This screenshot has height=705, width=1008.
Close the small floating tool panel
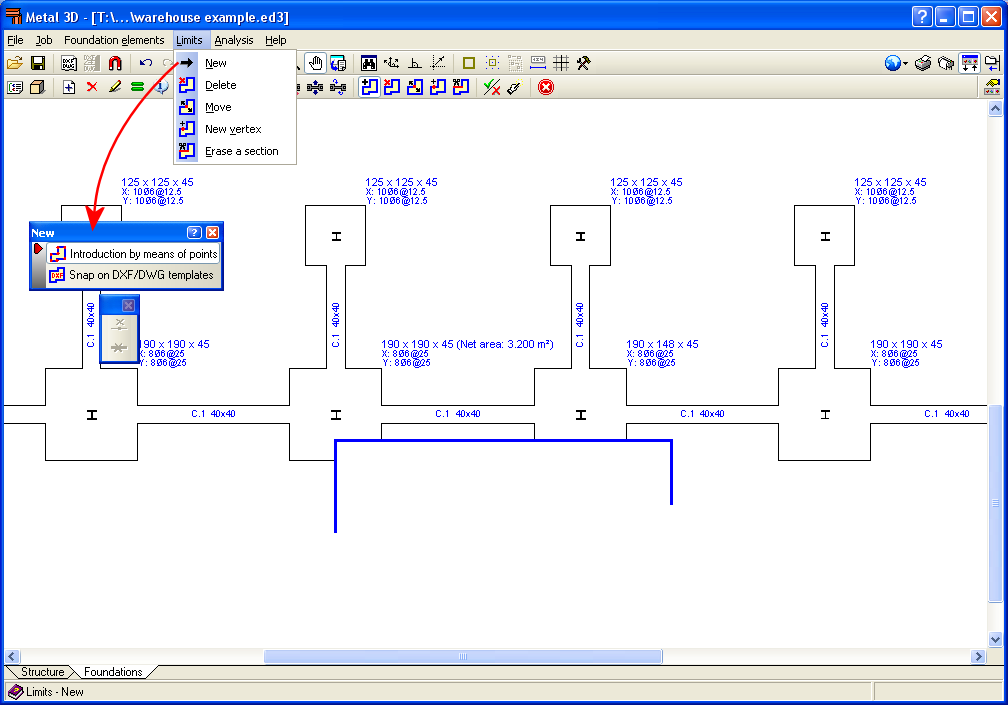[x=128, y=305]
